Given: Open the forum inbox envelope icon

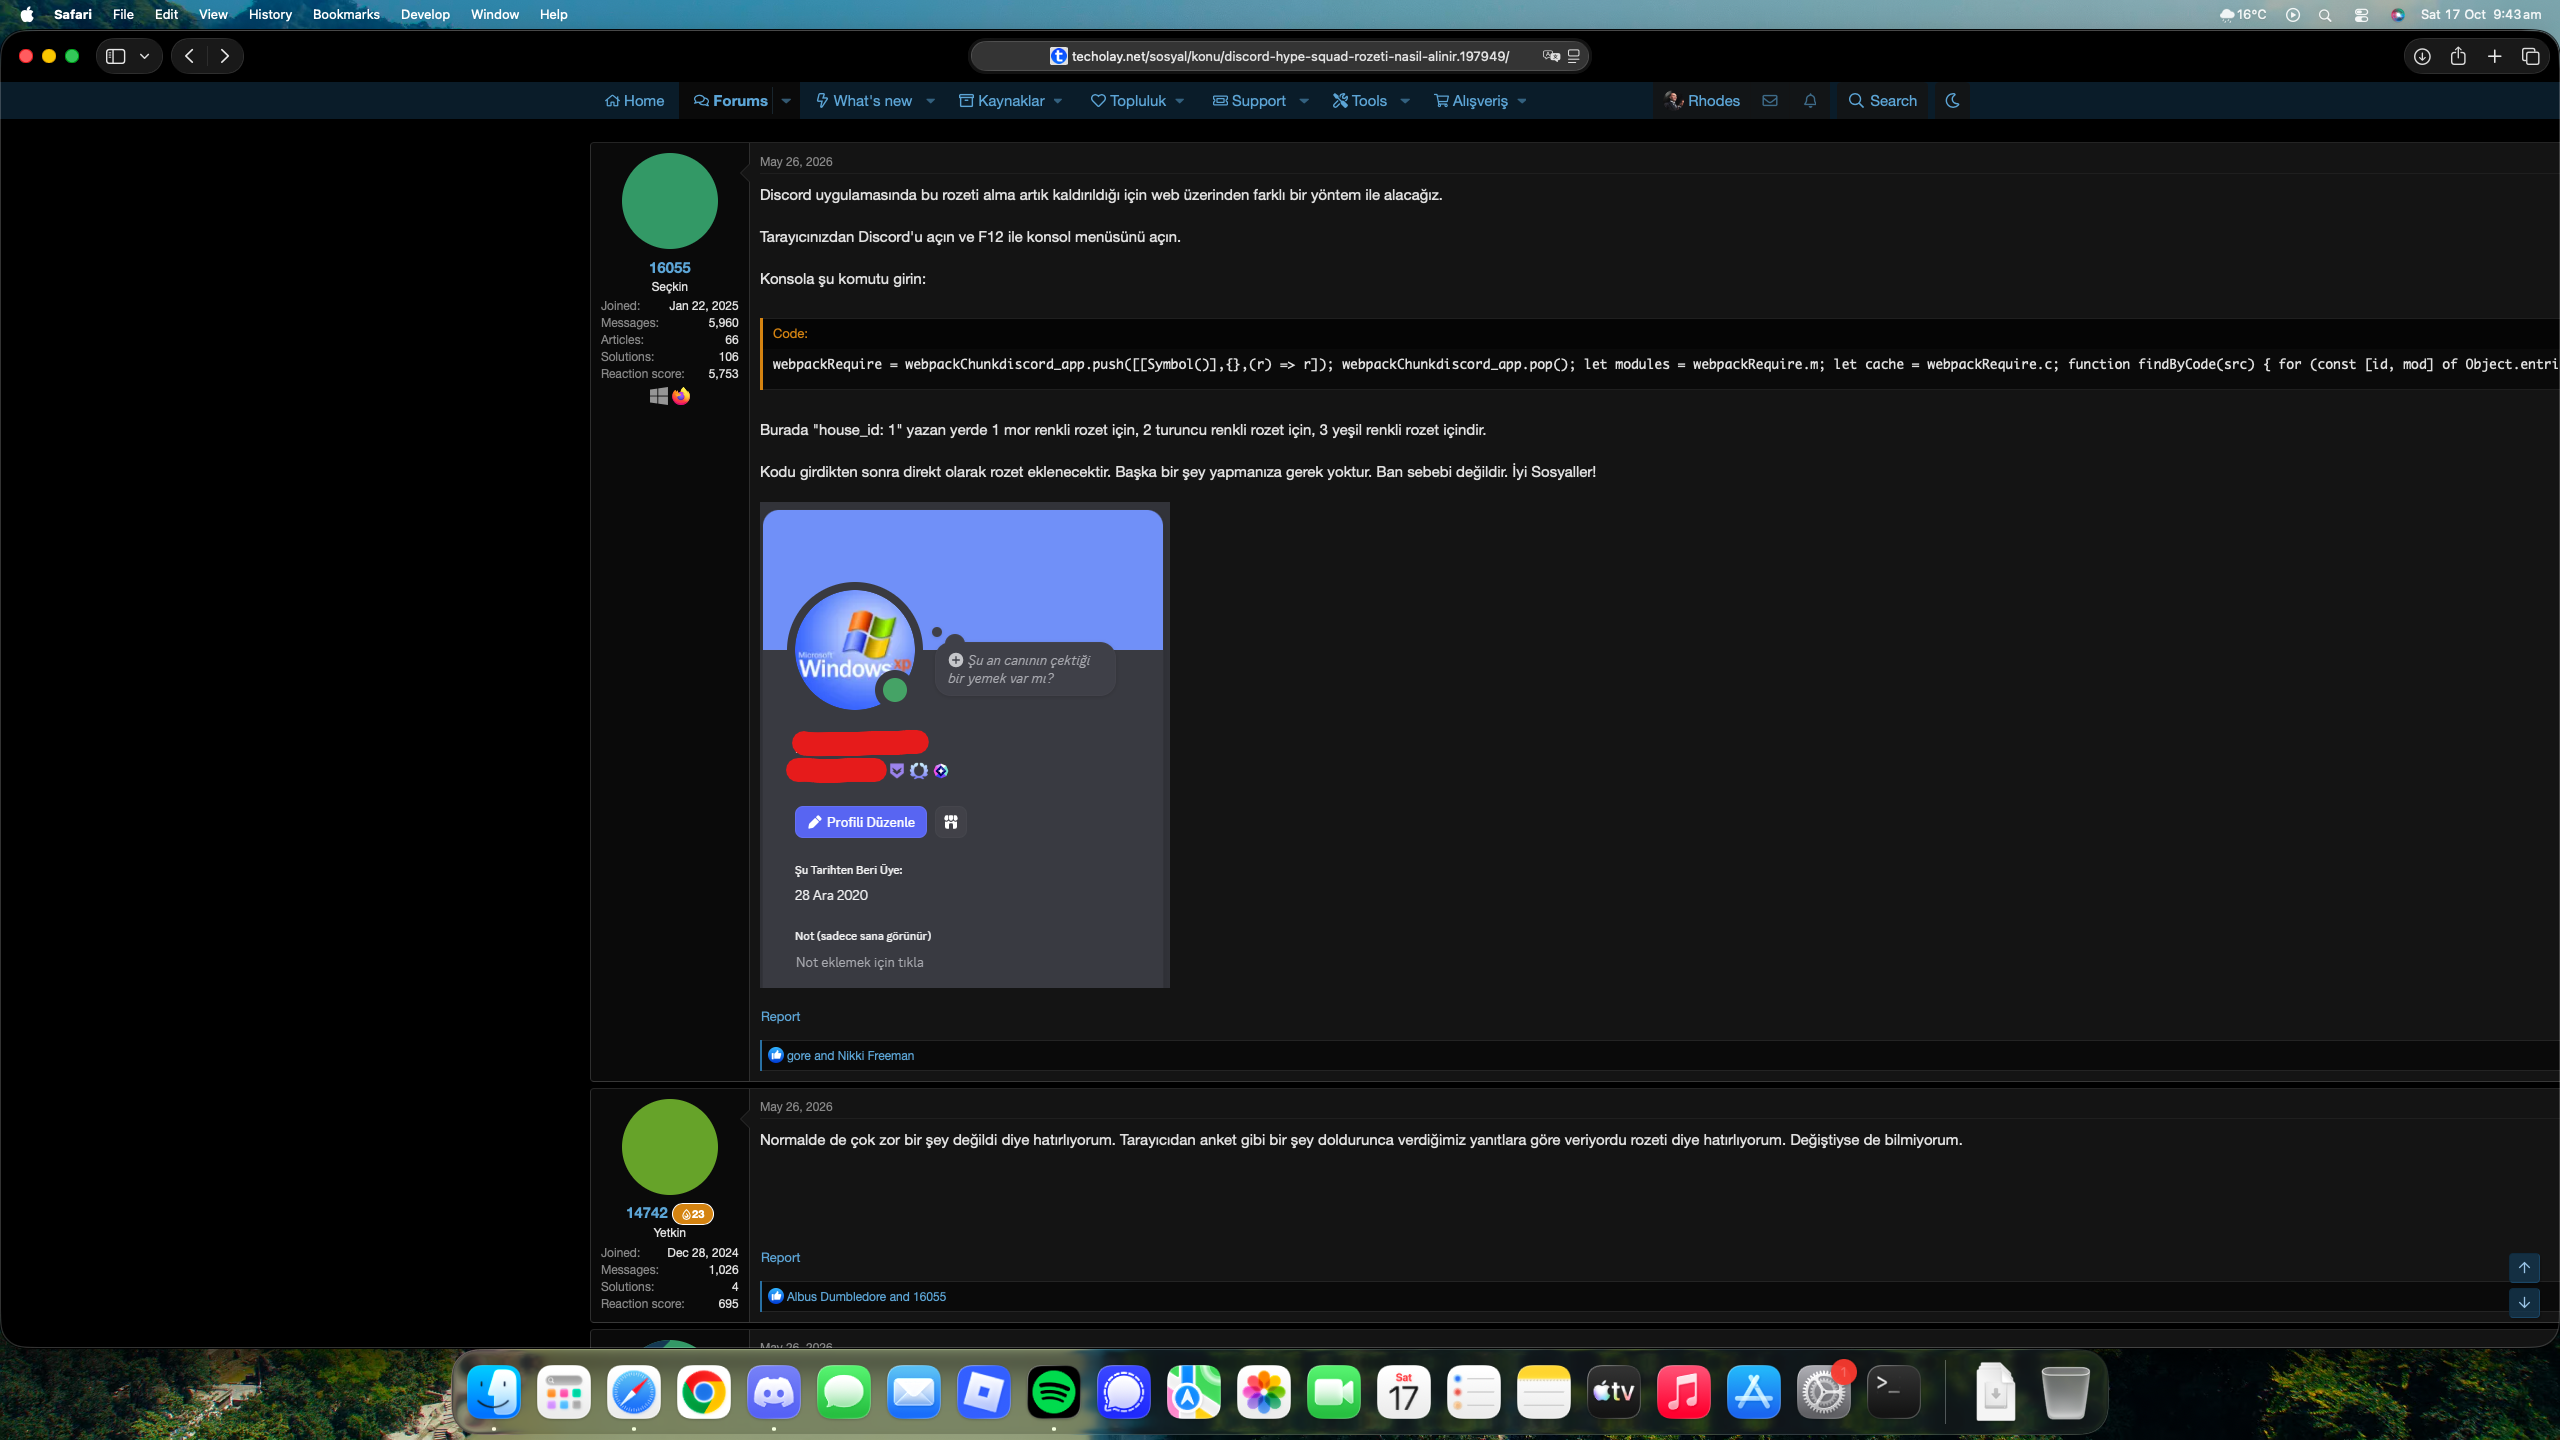Looking at the screenshot, I should point(1770,100).
